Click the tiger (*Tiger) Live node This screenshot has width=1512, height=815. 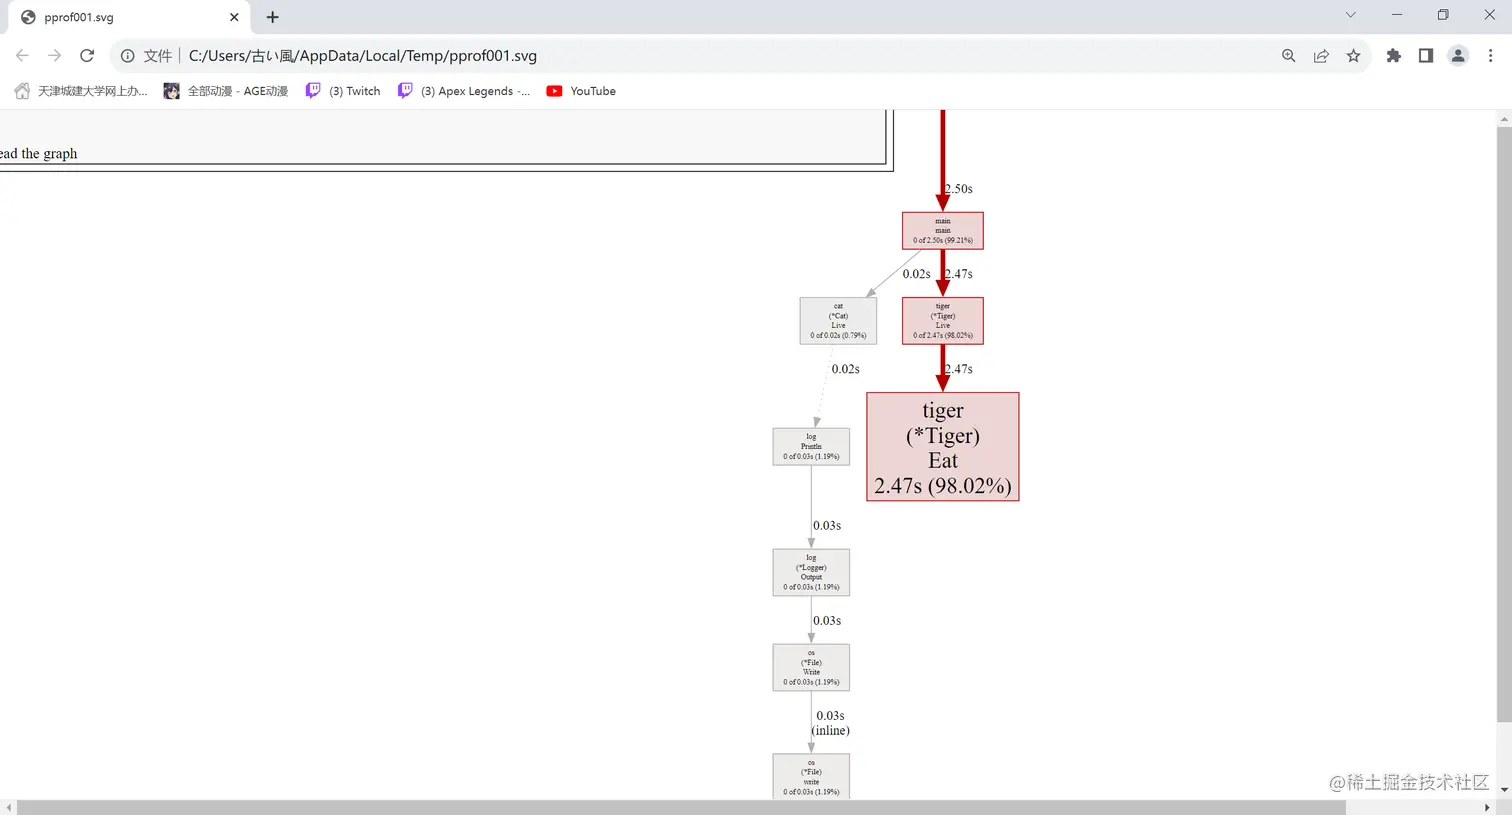943,321
